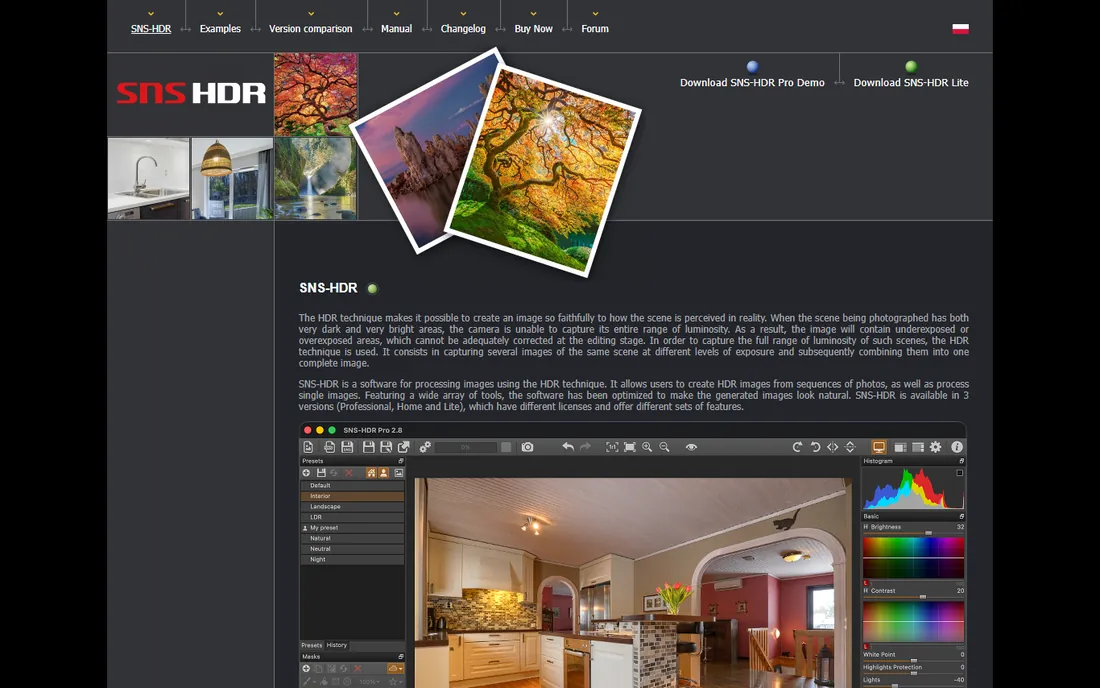Rotate the image clockwise icon

(x=798, y=447)
